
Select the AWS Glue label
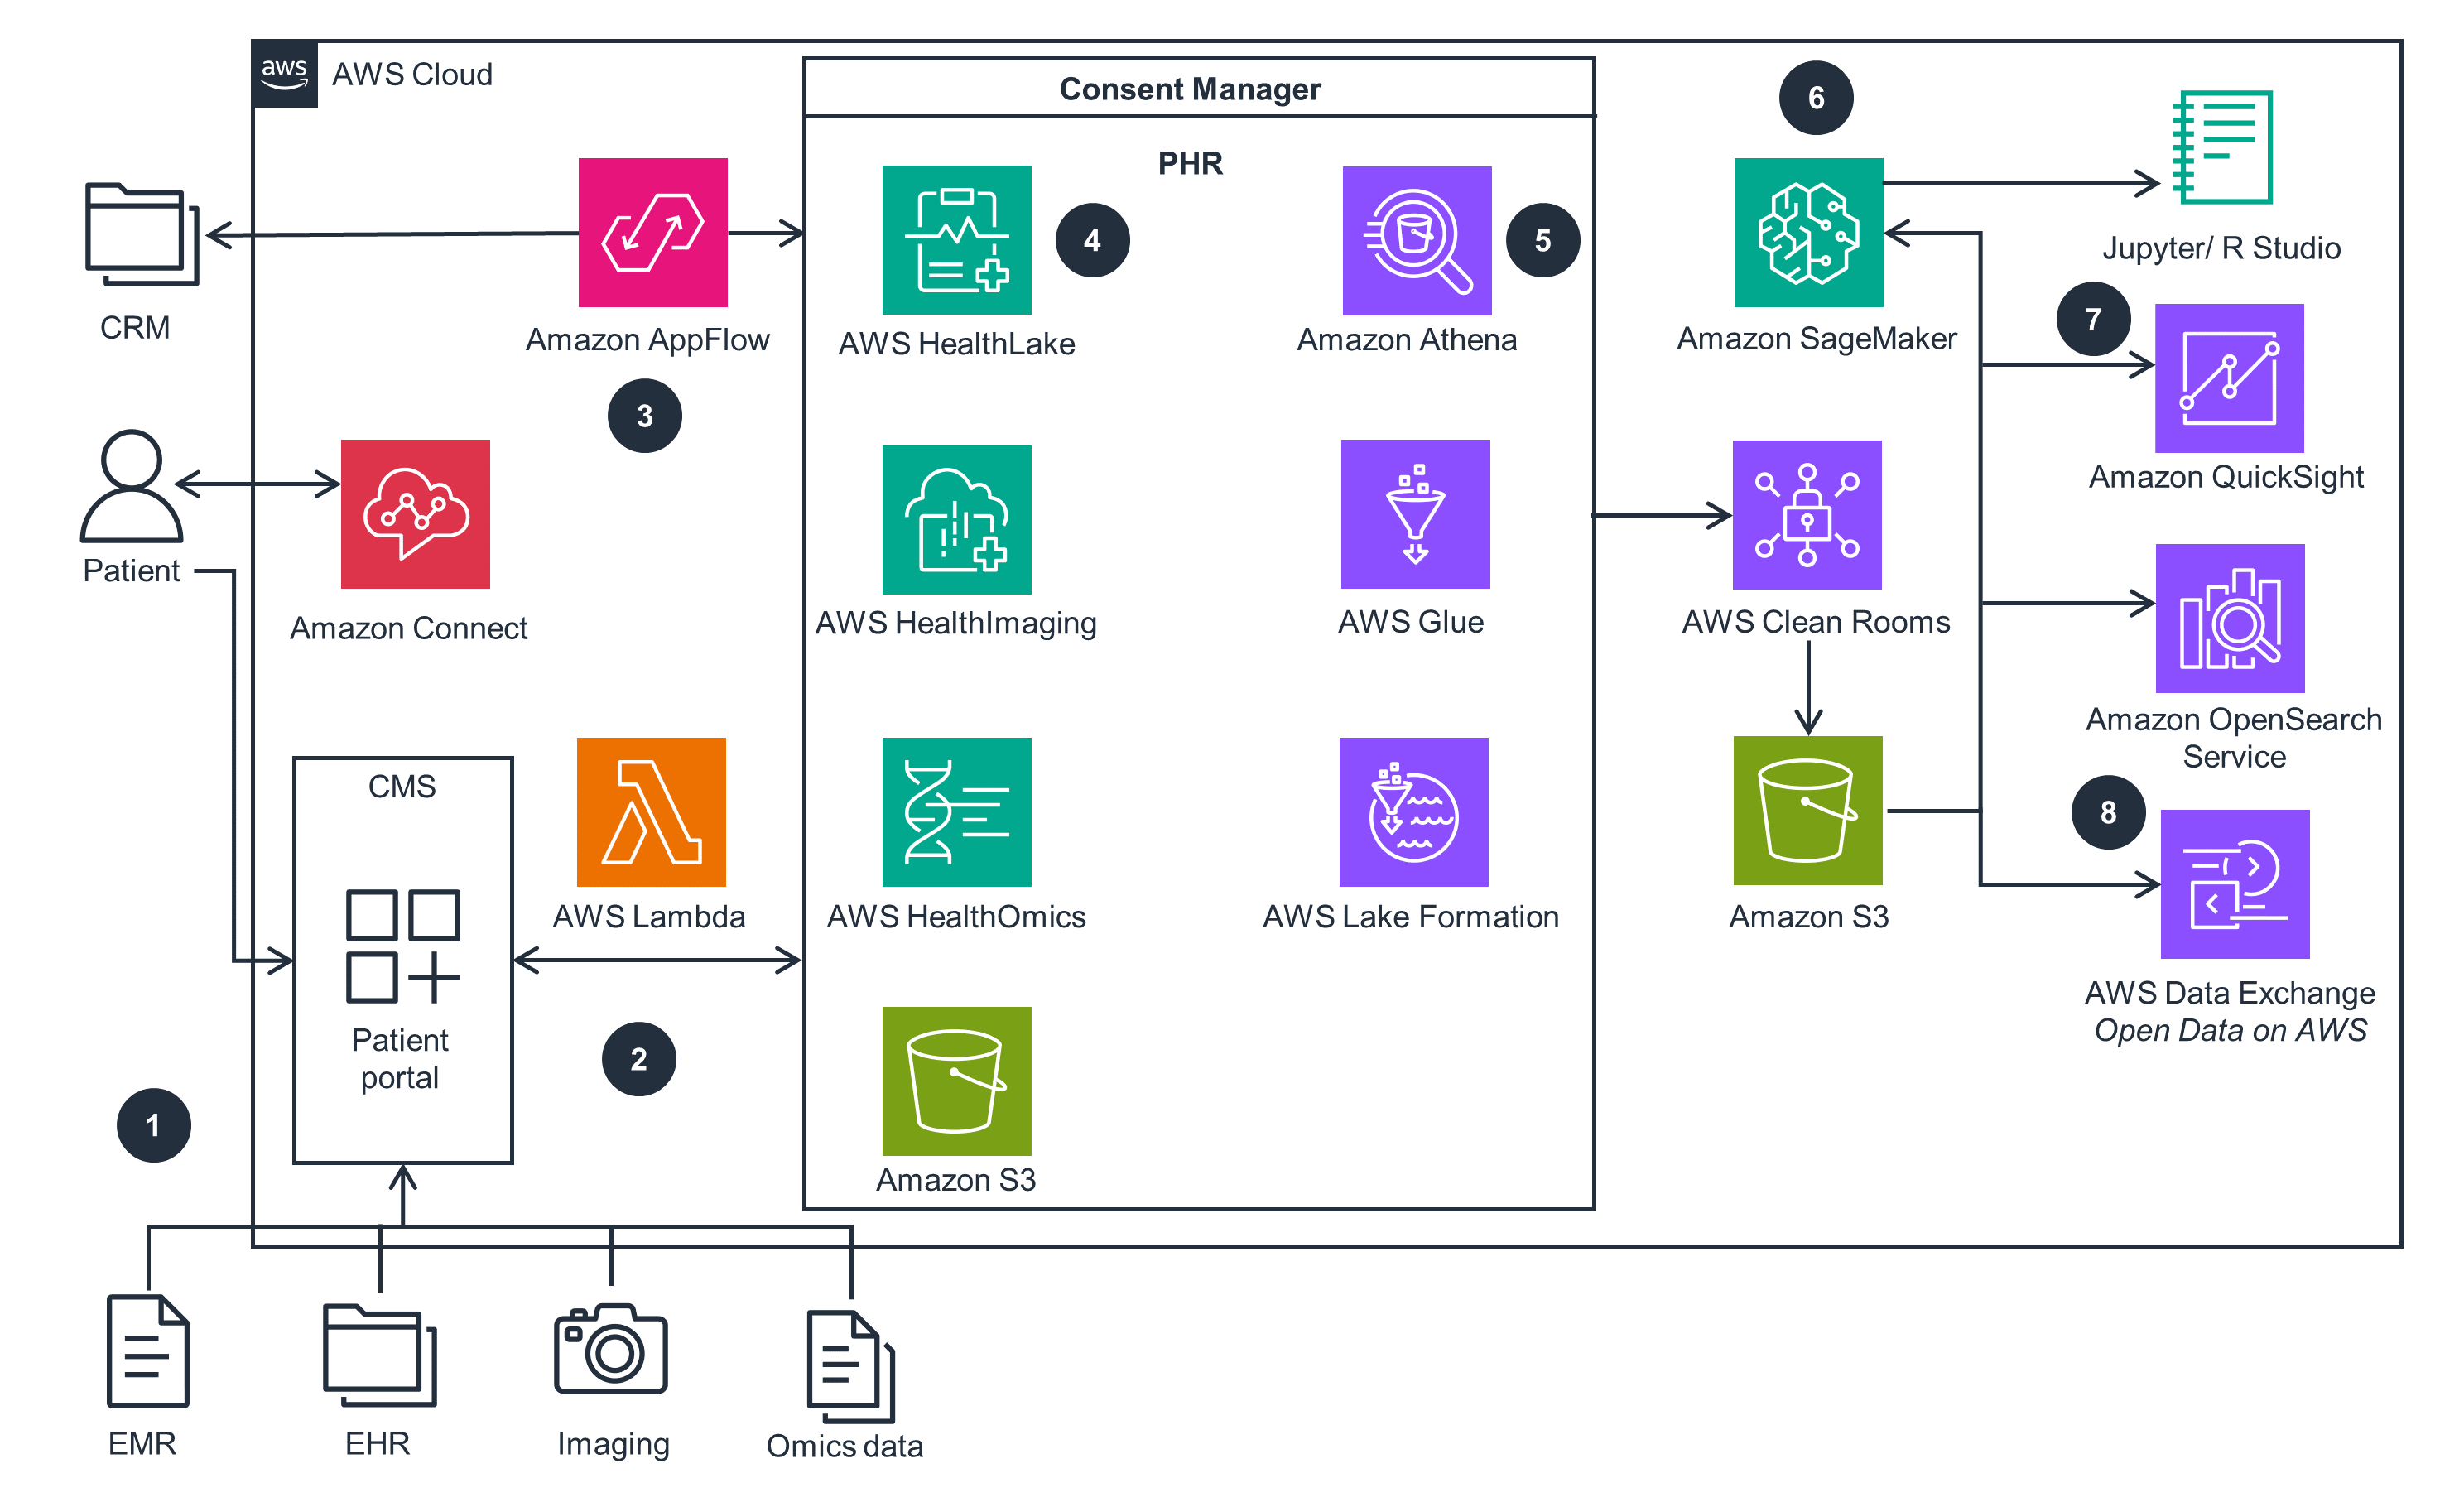[x=1411, y=622]
